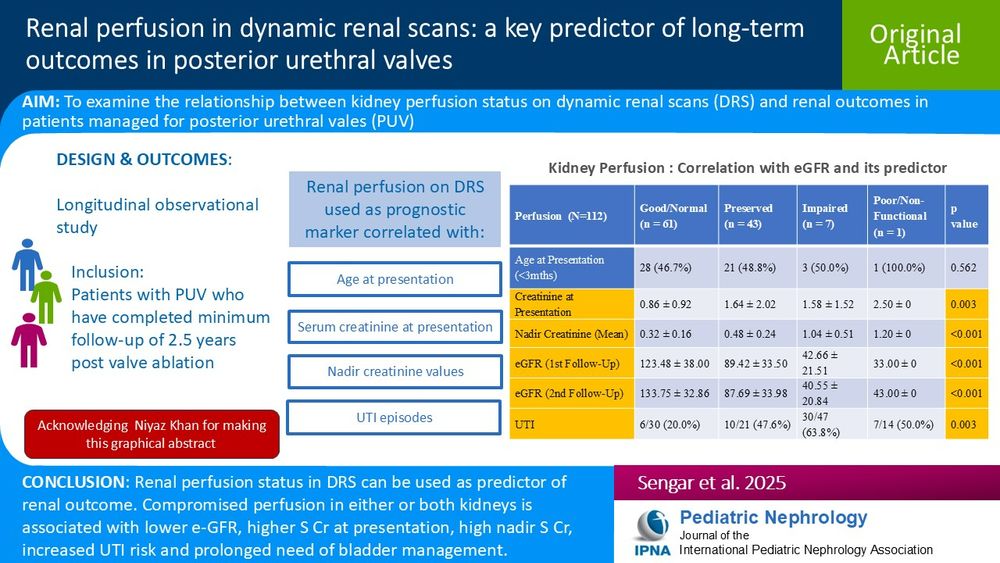Viewport: 1000px width, 563px height.
Task: Click the 33.00 ± 0 cell
Action: click(x=906, y=363)
